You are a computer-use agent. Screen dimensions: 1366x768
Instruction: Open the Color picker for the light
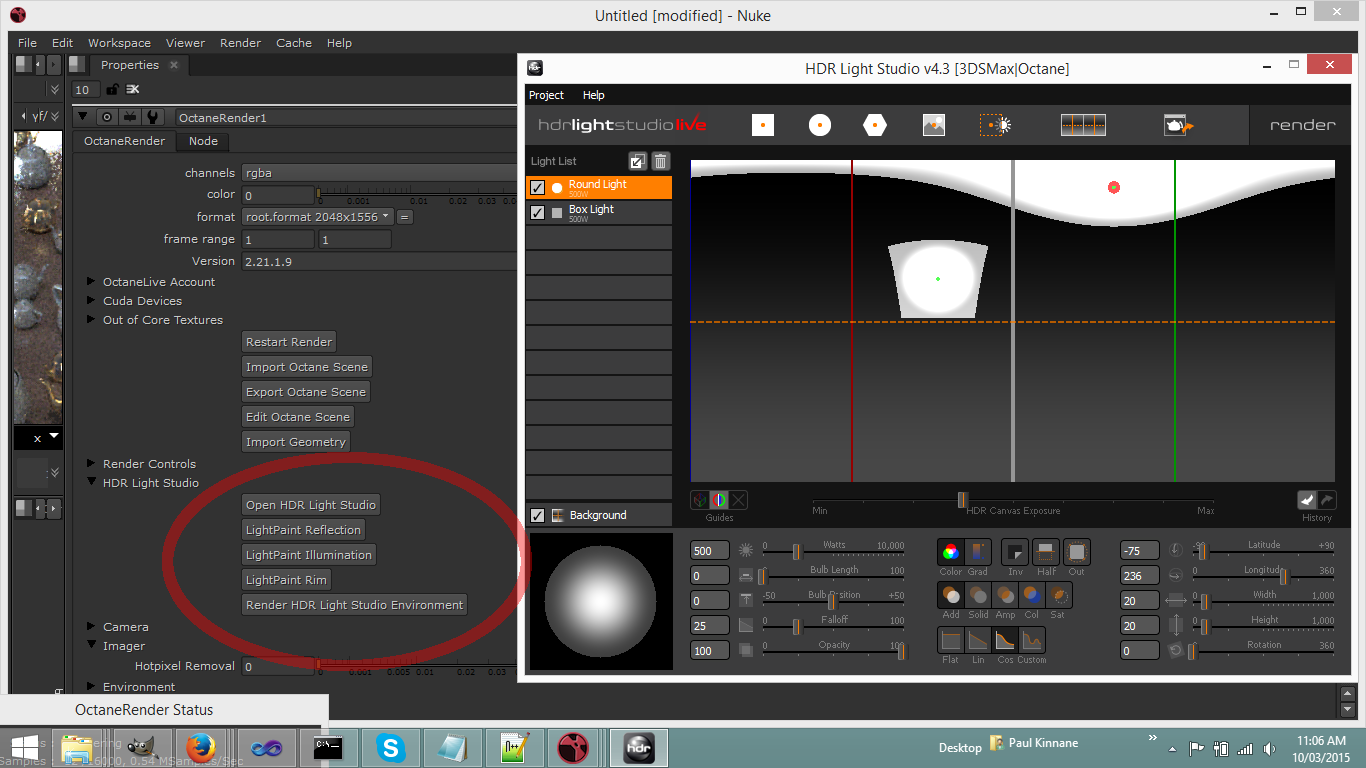click(951, 551)
